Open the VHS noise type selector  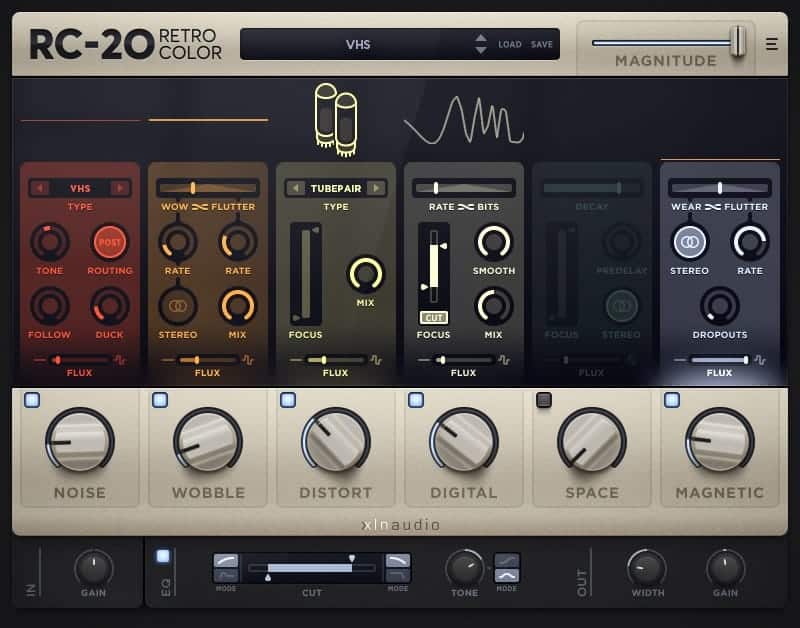[x=80, y=188]
